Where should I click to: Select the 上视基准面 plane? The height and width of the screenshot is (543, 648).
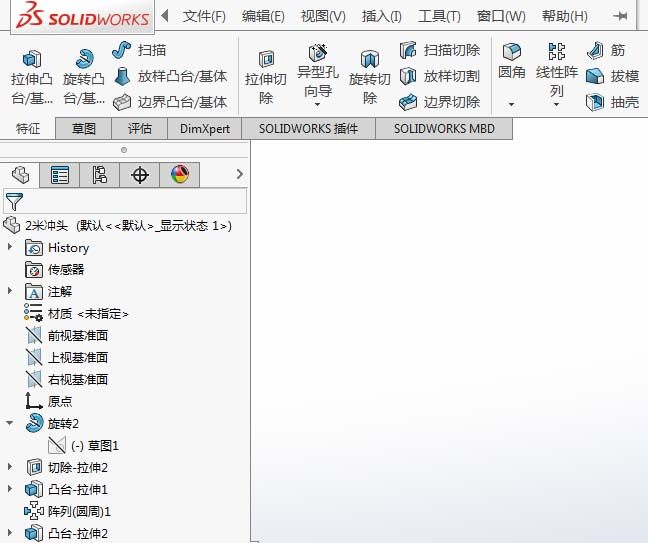coord(67,357)
